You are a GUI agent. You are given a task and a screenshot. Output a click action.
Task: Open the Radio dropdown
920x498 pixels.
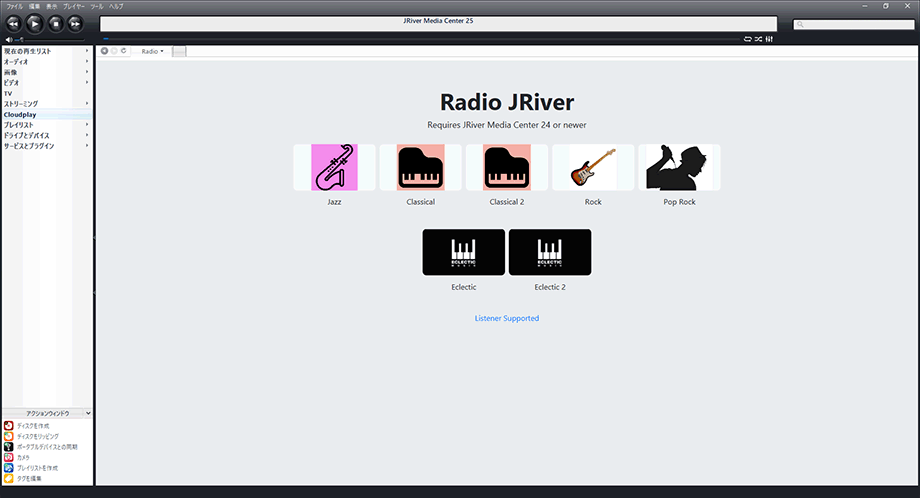click(152, 52)
